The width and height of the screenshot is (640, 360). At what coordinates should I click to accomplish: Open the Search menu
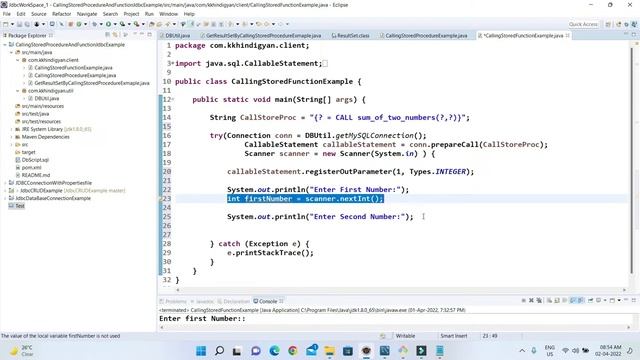tap(110, 14)
